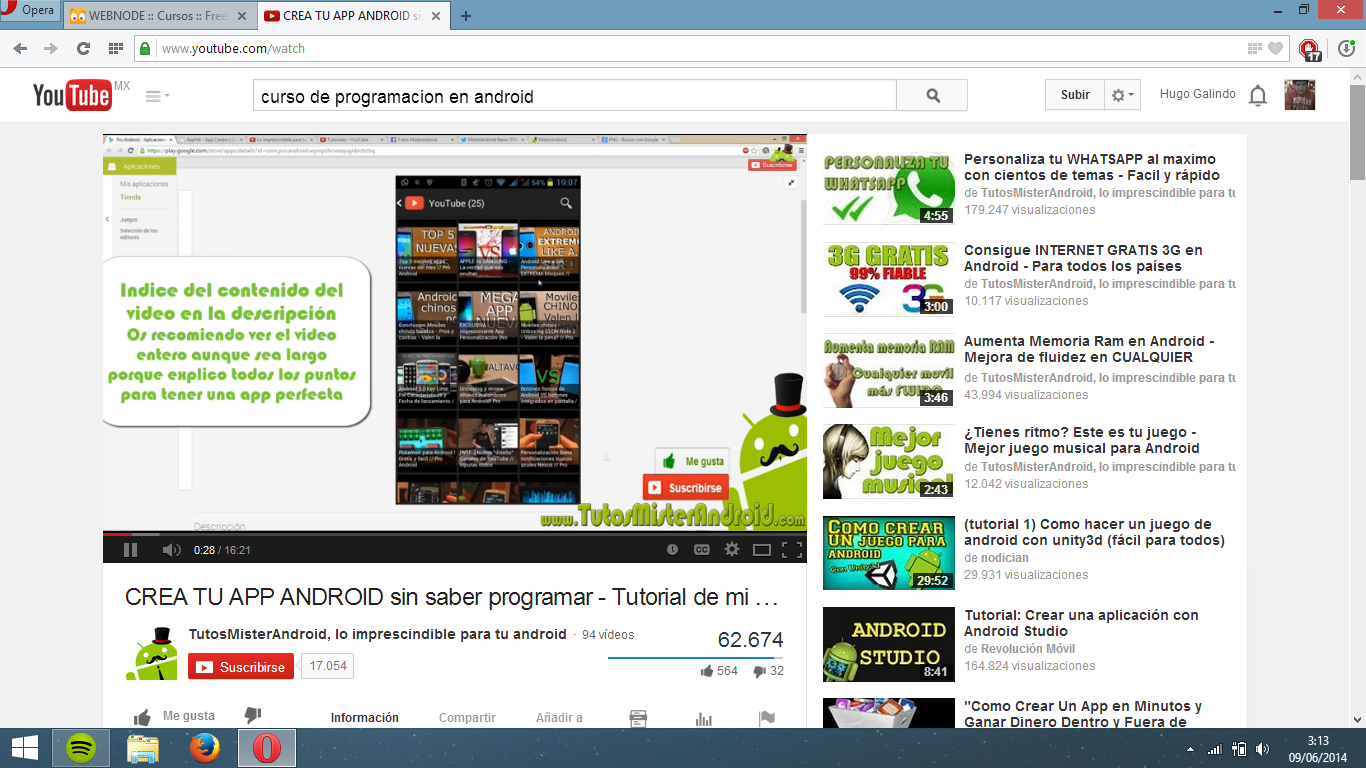This screenshot has height=768, width=1366.
Task: Switch to the Compartir tab
Action: [x=467, y=718]
